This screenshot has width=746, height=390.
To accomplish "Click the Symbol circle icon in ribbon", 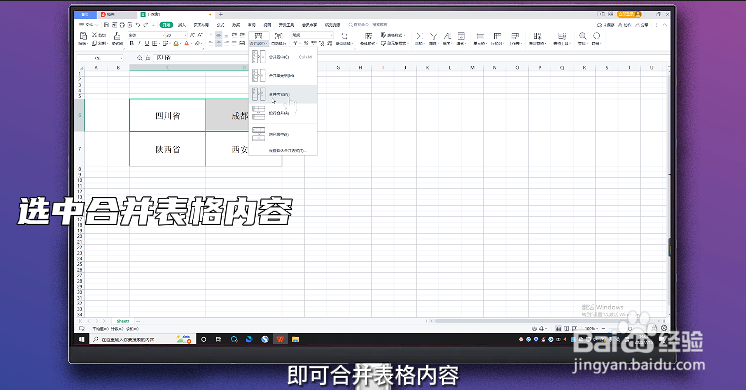I will pyautogui.click(x=597, y=36).
